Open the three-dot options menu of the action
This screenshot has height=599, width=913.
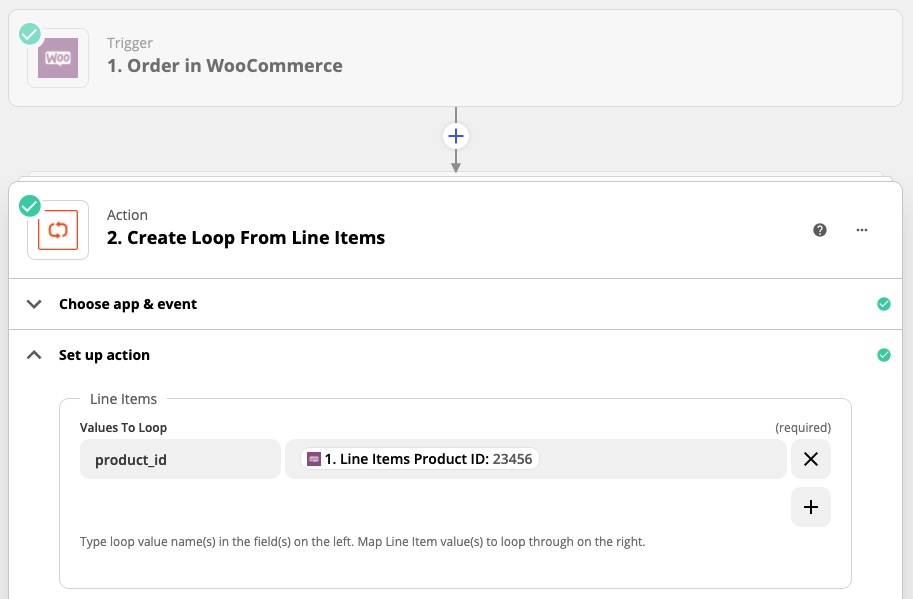click(x=862, y=230)
